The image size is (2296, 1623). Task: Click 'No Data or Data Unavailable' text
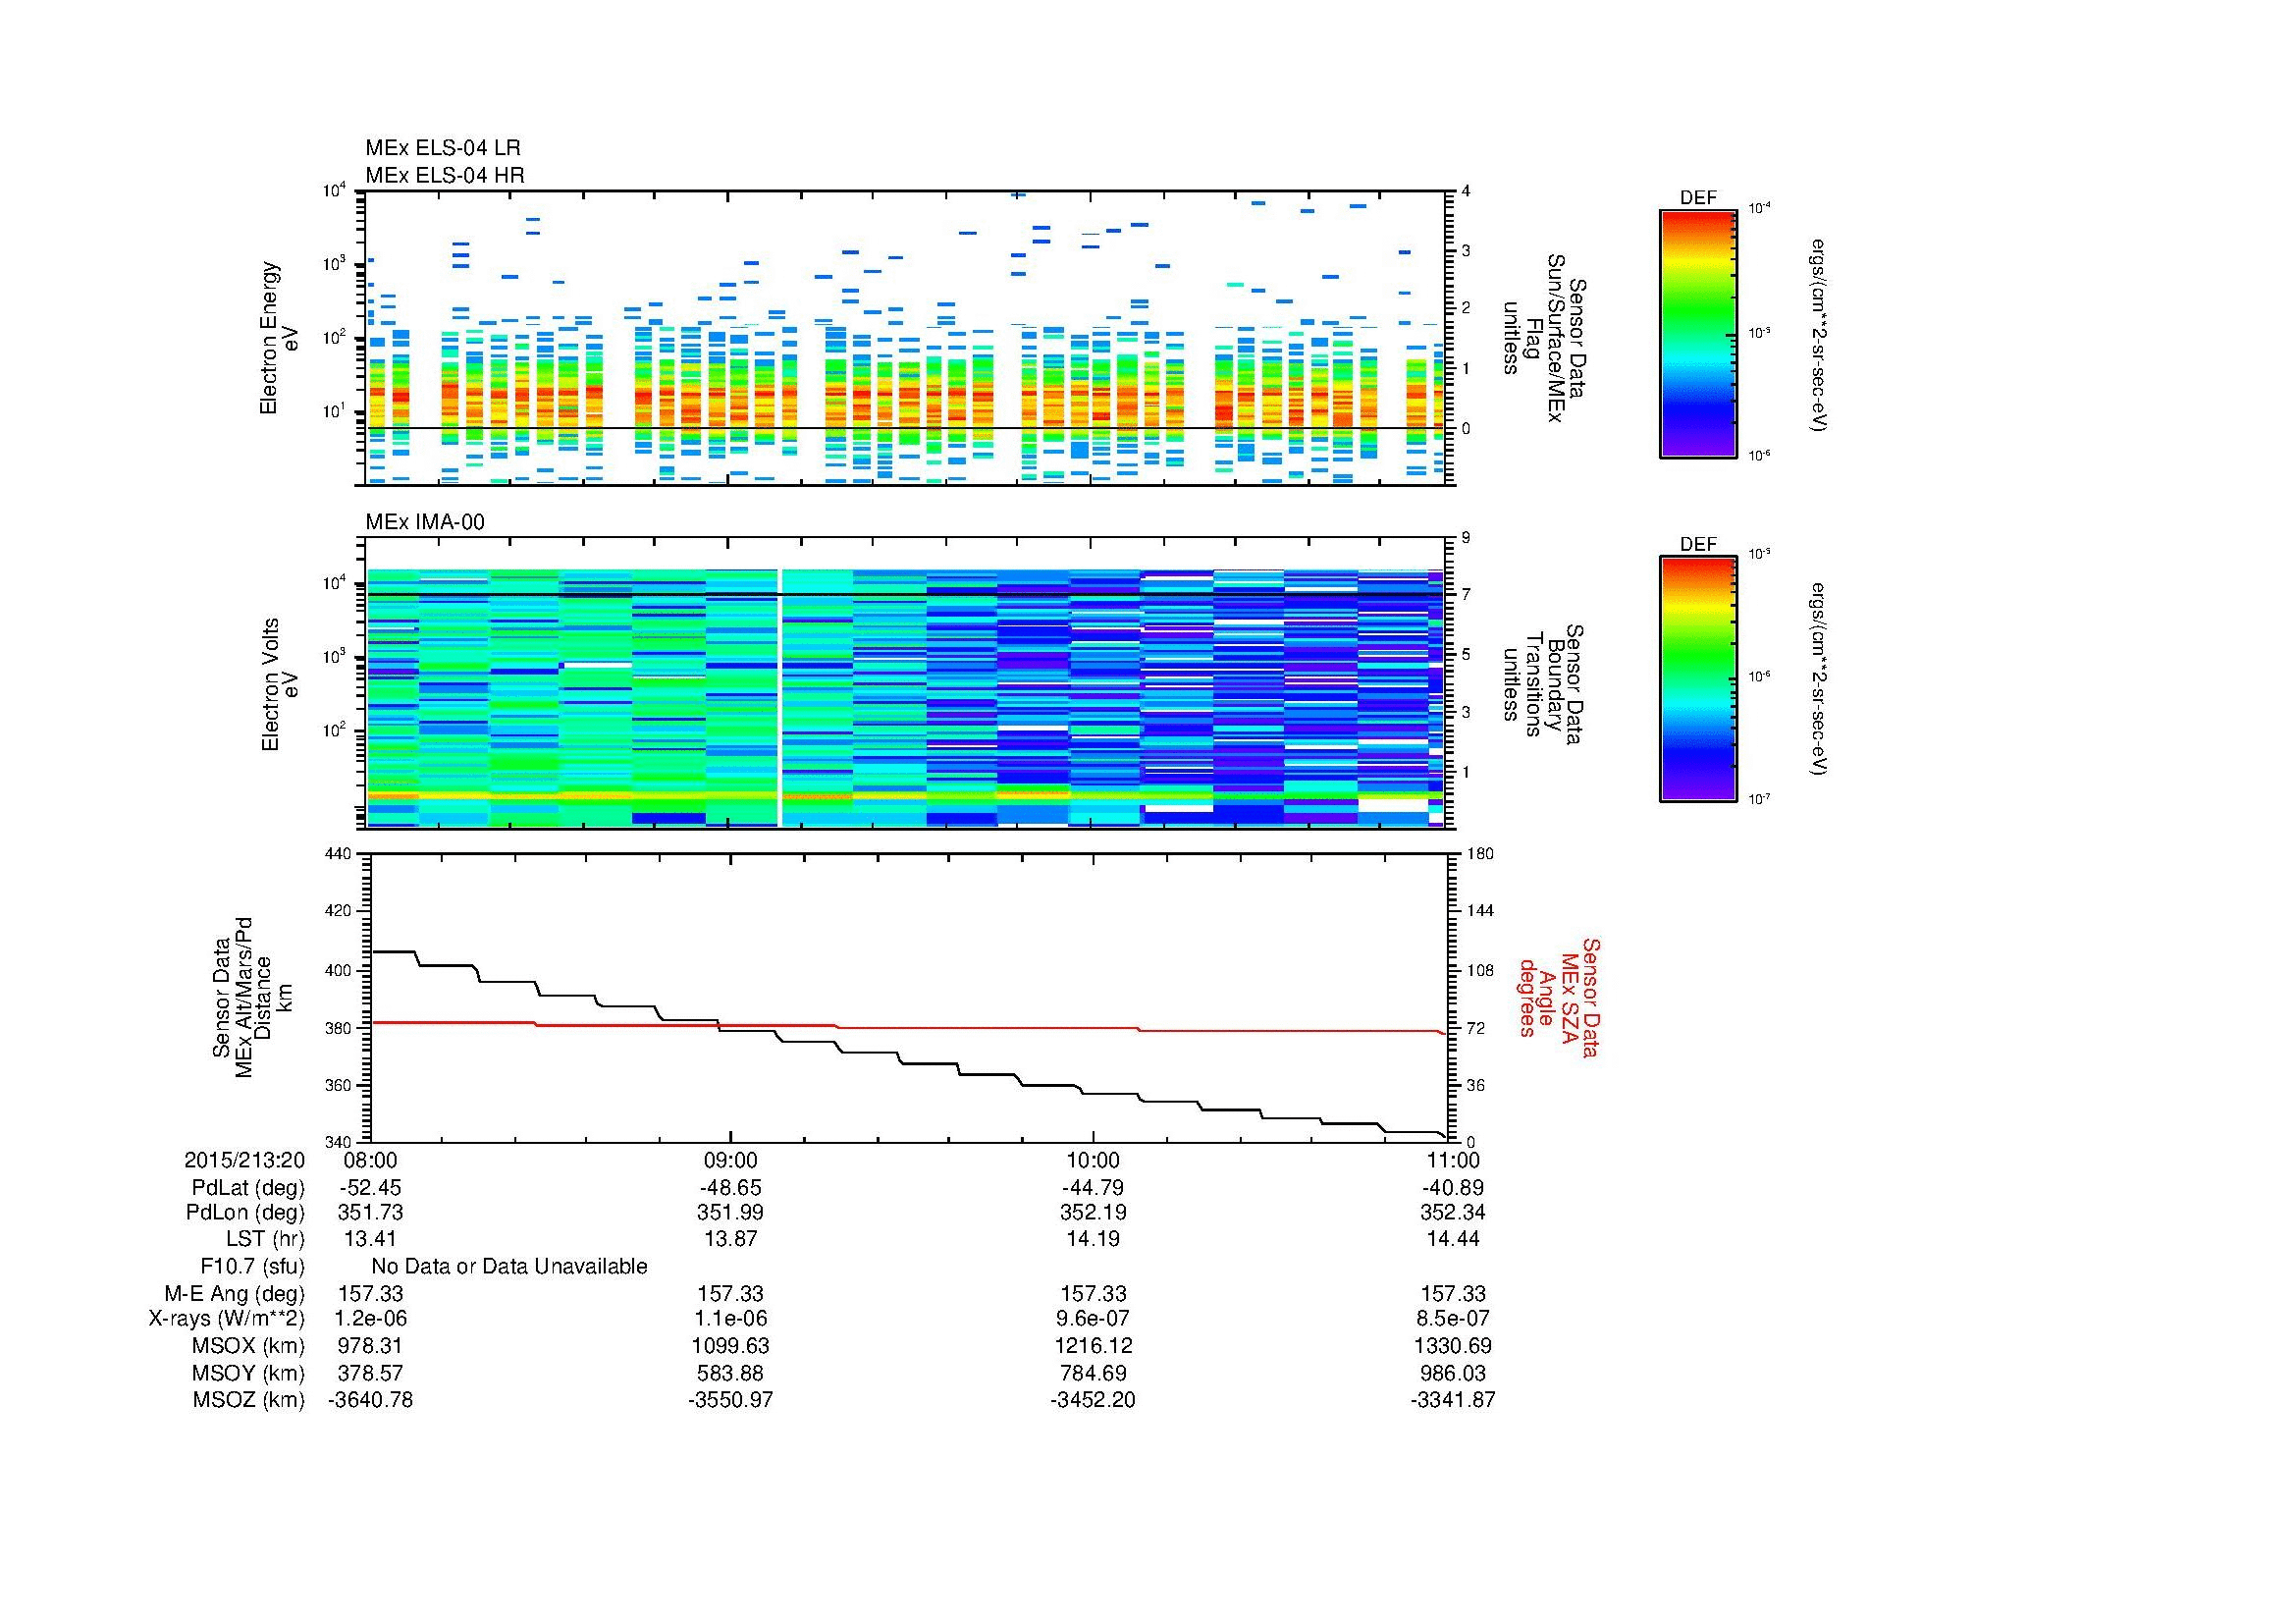[x=509, y=1267]
